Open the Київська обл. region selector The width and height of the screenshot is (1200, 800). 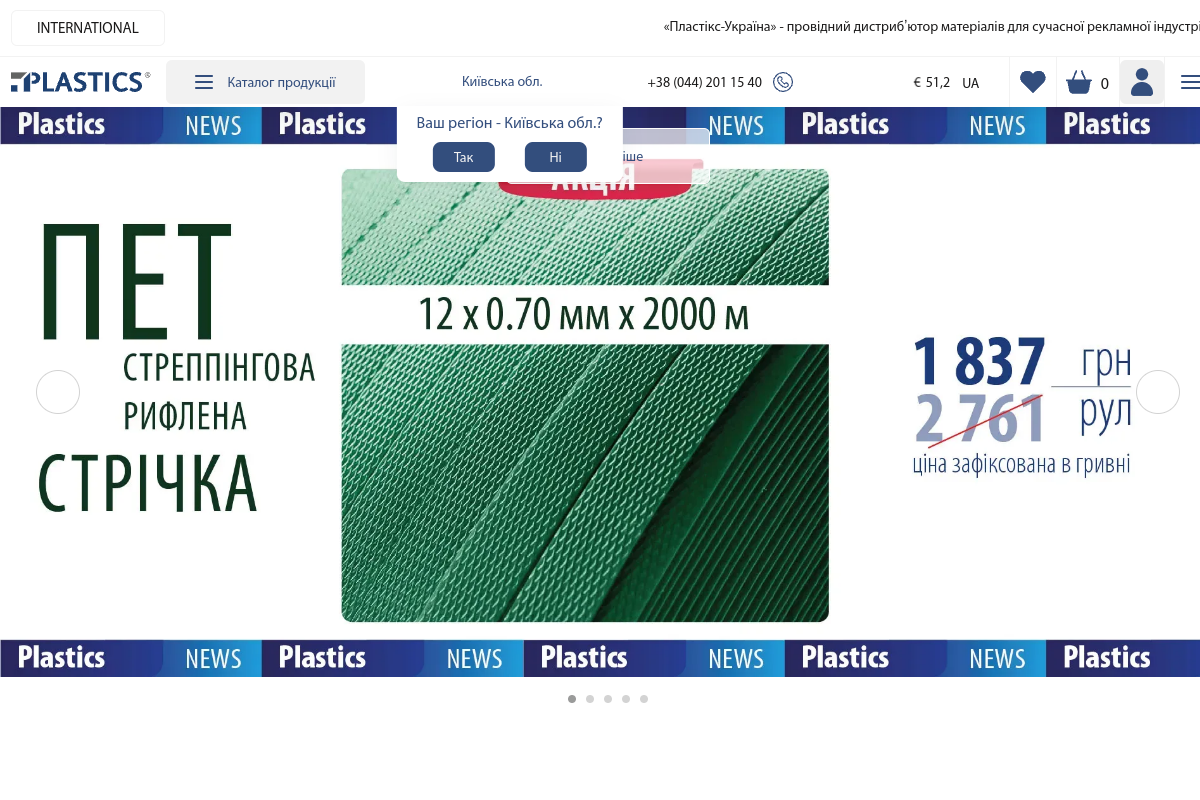pyautogui.click(x=502, y=81)
